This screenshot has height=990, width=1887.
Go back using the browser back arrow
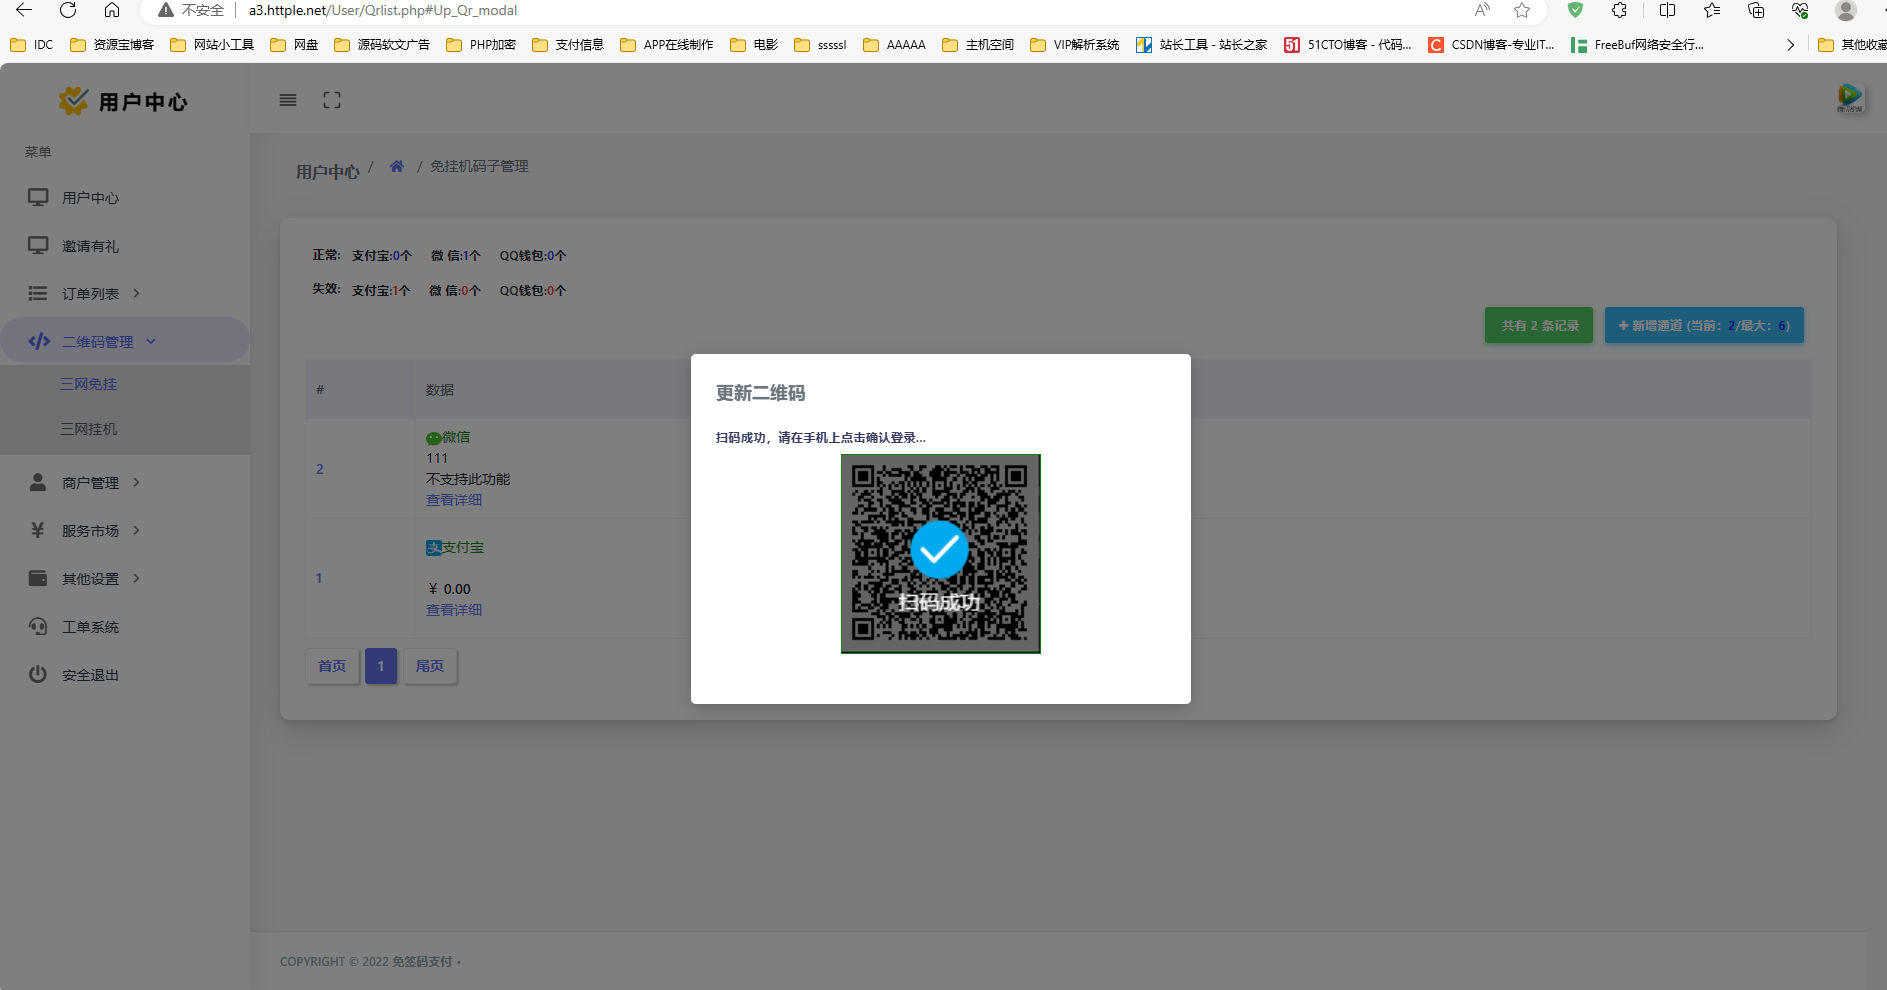[x=24, y=10]
